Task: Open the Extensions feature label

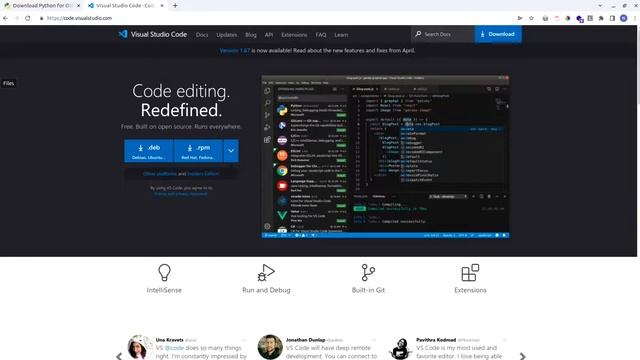Action: (470, 290)
